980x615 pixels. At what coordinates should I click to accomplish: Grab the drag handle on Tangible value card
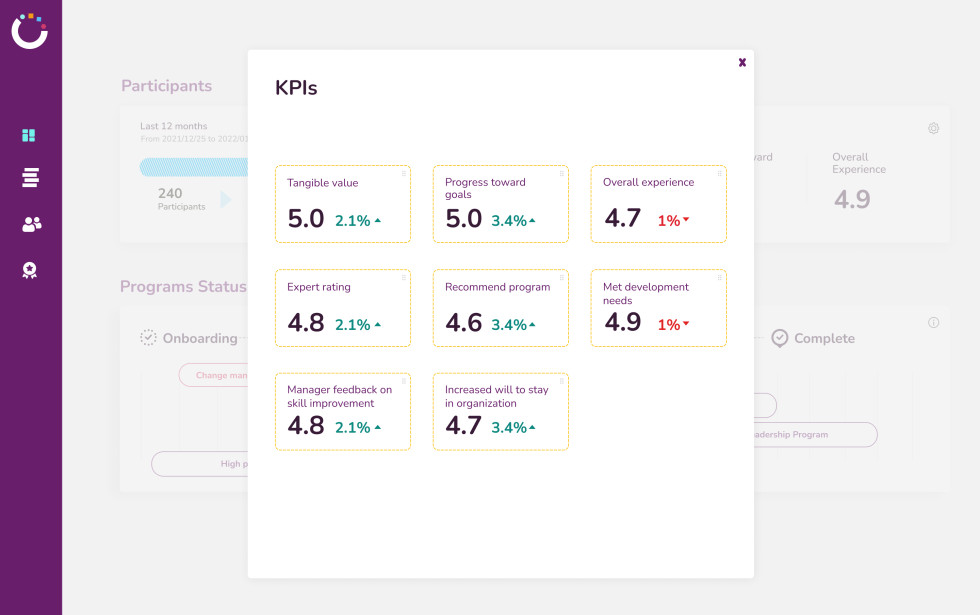pos(403,173)
